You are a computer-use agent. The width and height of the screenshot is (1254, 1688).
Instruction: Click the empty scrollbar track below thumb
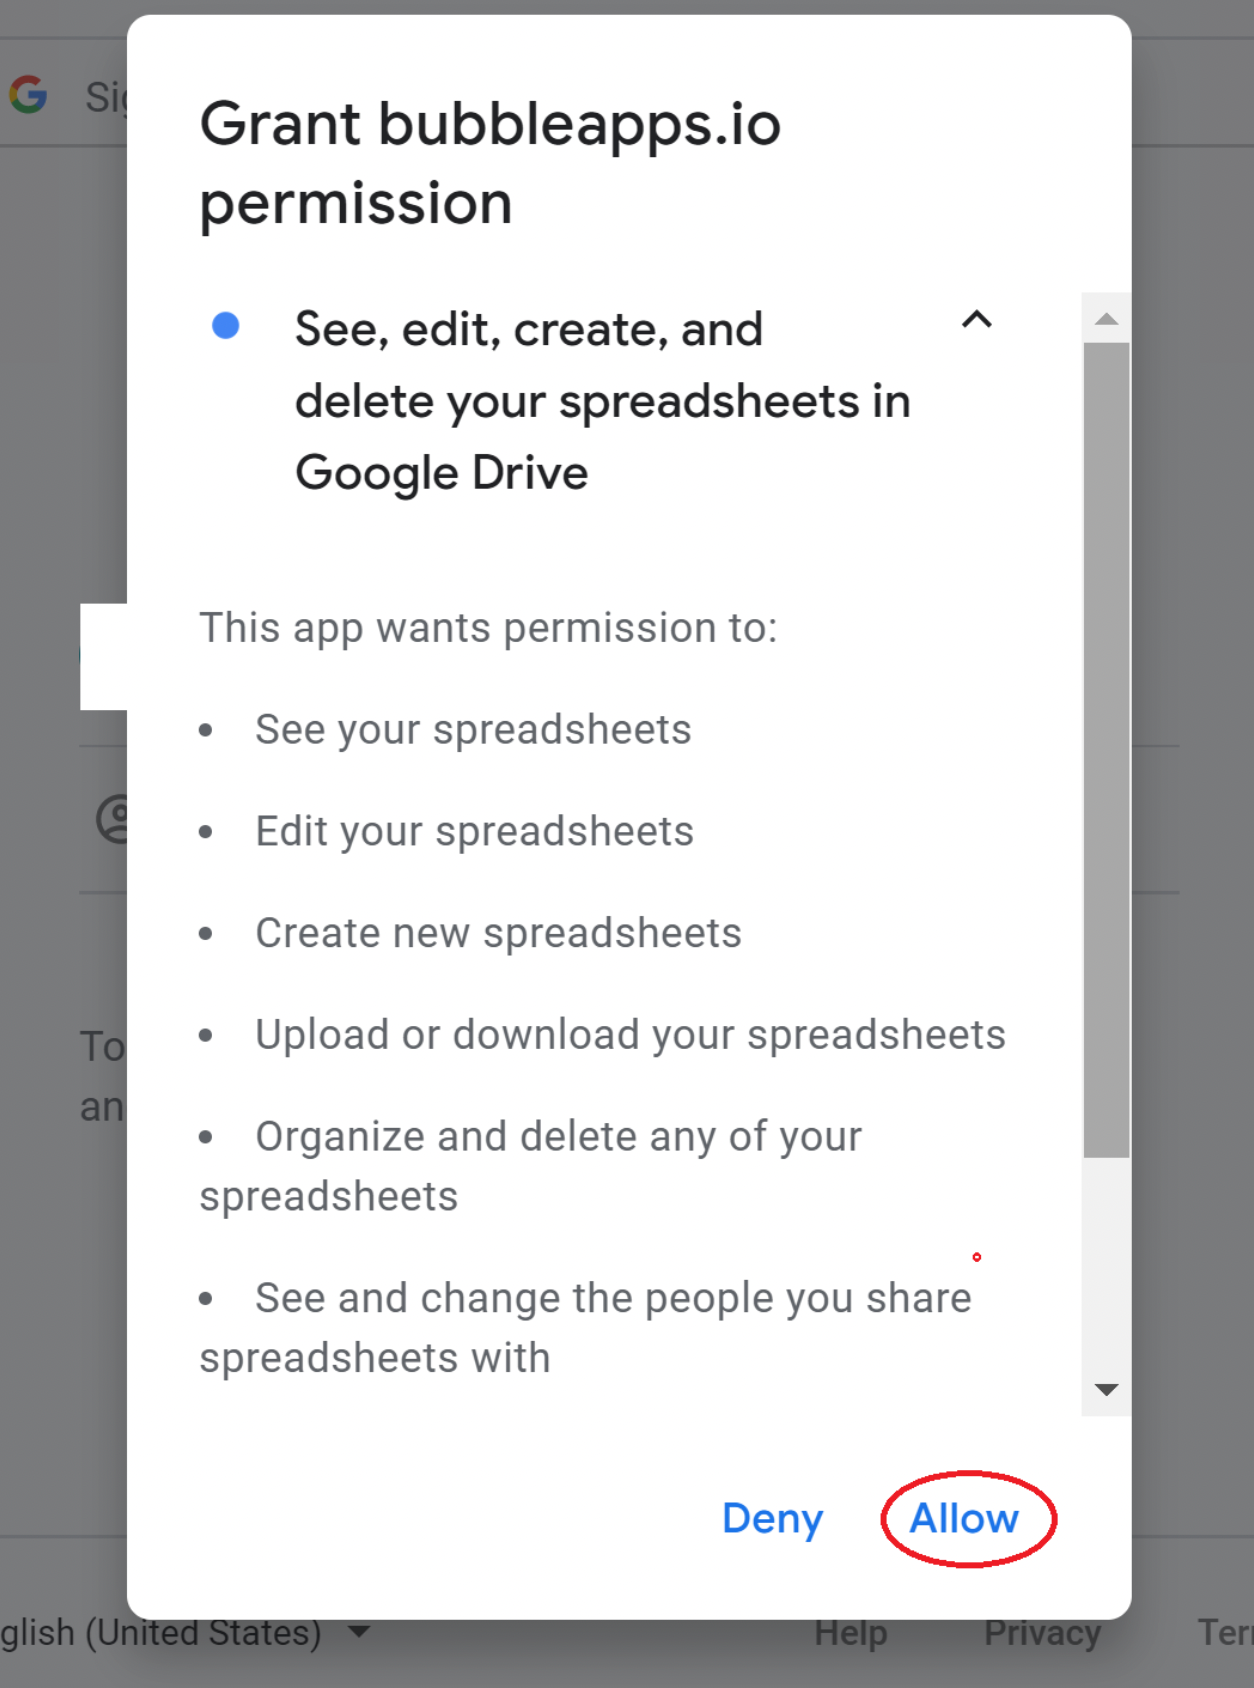[x=1106, y=1261]
